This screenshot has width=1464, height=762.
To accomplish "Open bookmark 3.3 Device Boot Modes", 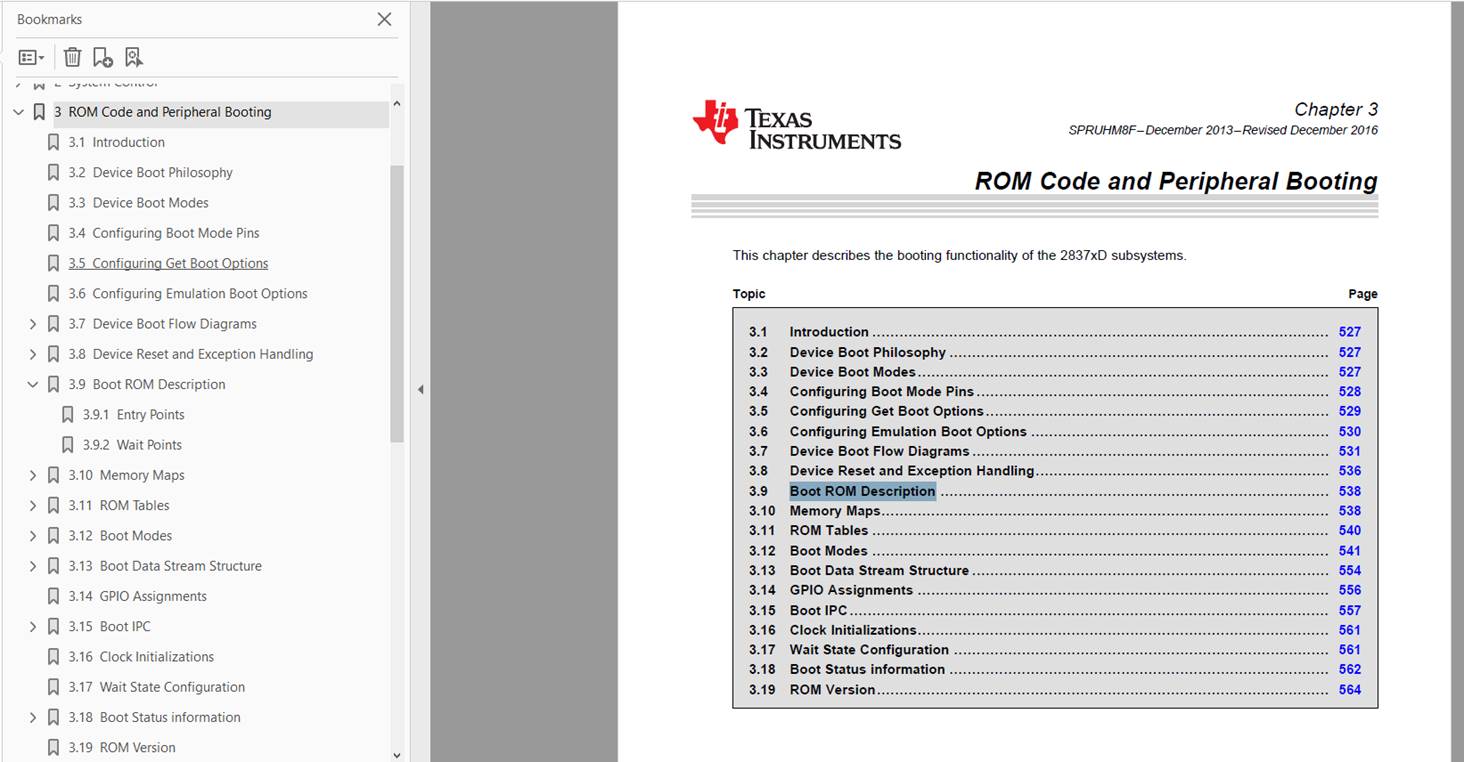I will coord(138,202).
